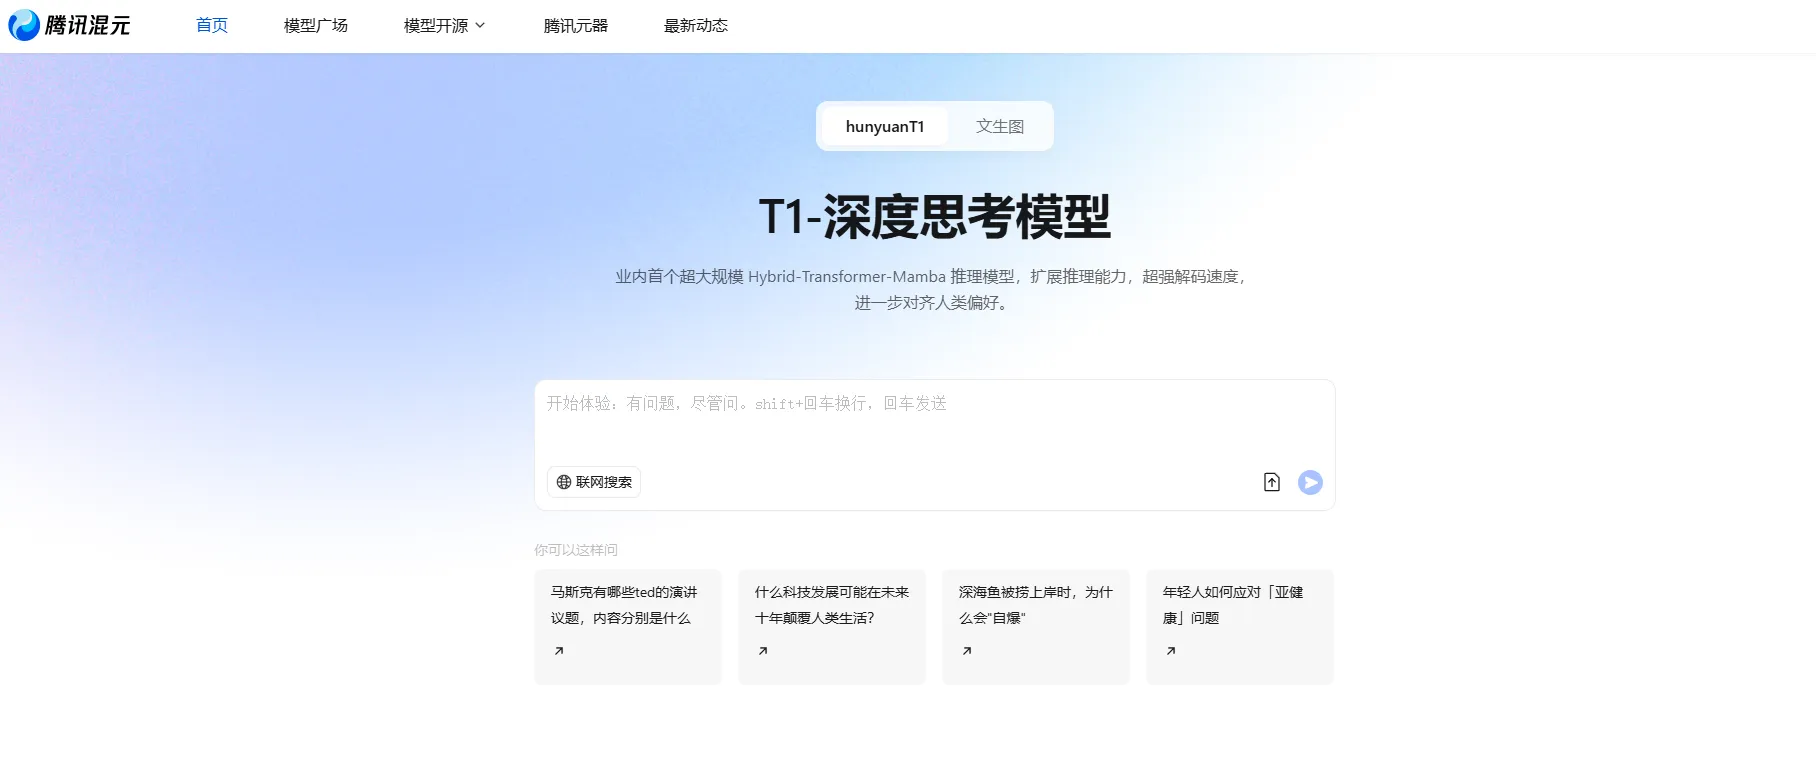Toggle the 联网搜索 web search option
The height and width of the screenshot is (759, 1816).
594,482
